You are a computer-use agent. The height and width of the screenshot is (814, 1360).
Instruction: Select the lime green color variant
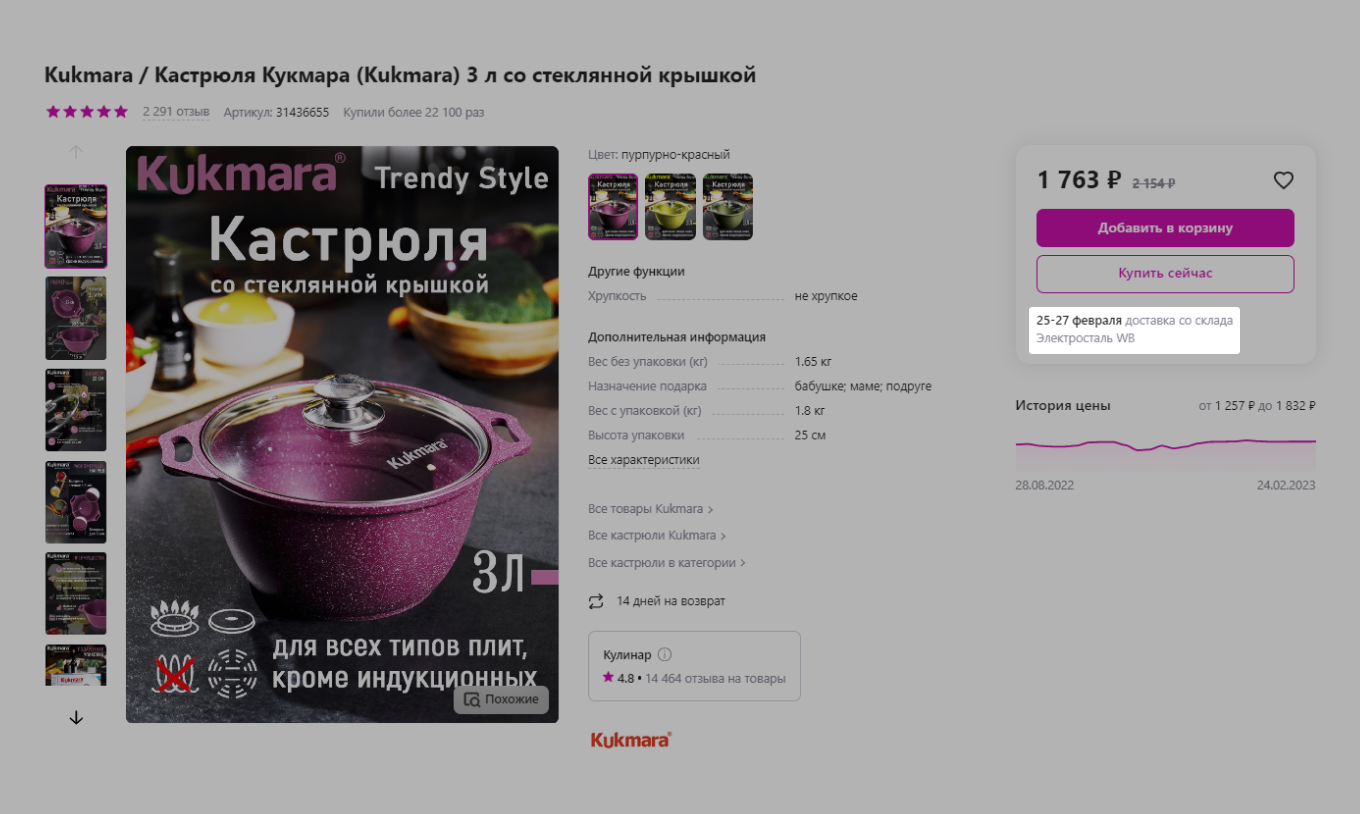pyautogui.click(x=670, y=207)
